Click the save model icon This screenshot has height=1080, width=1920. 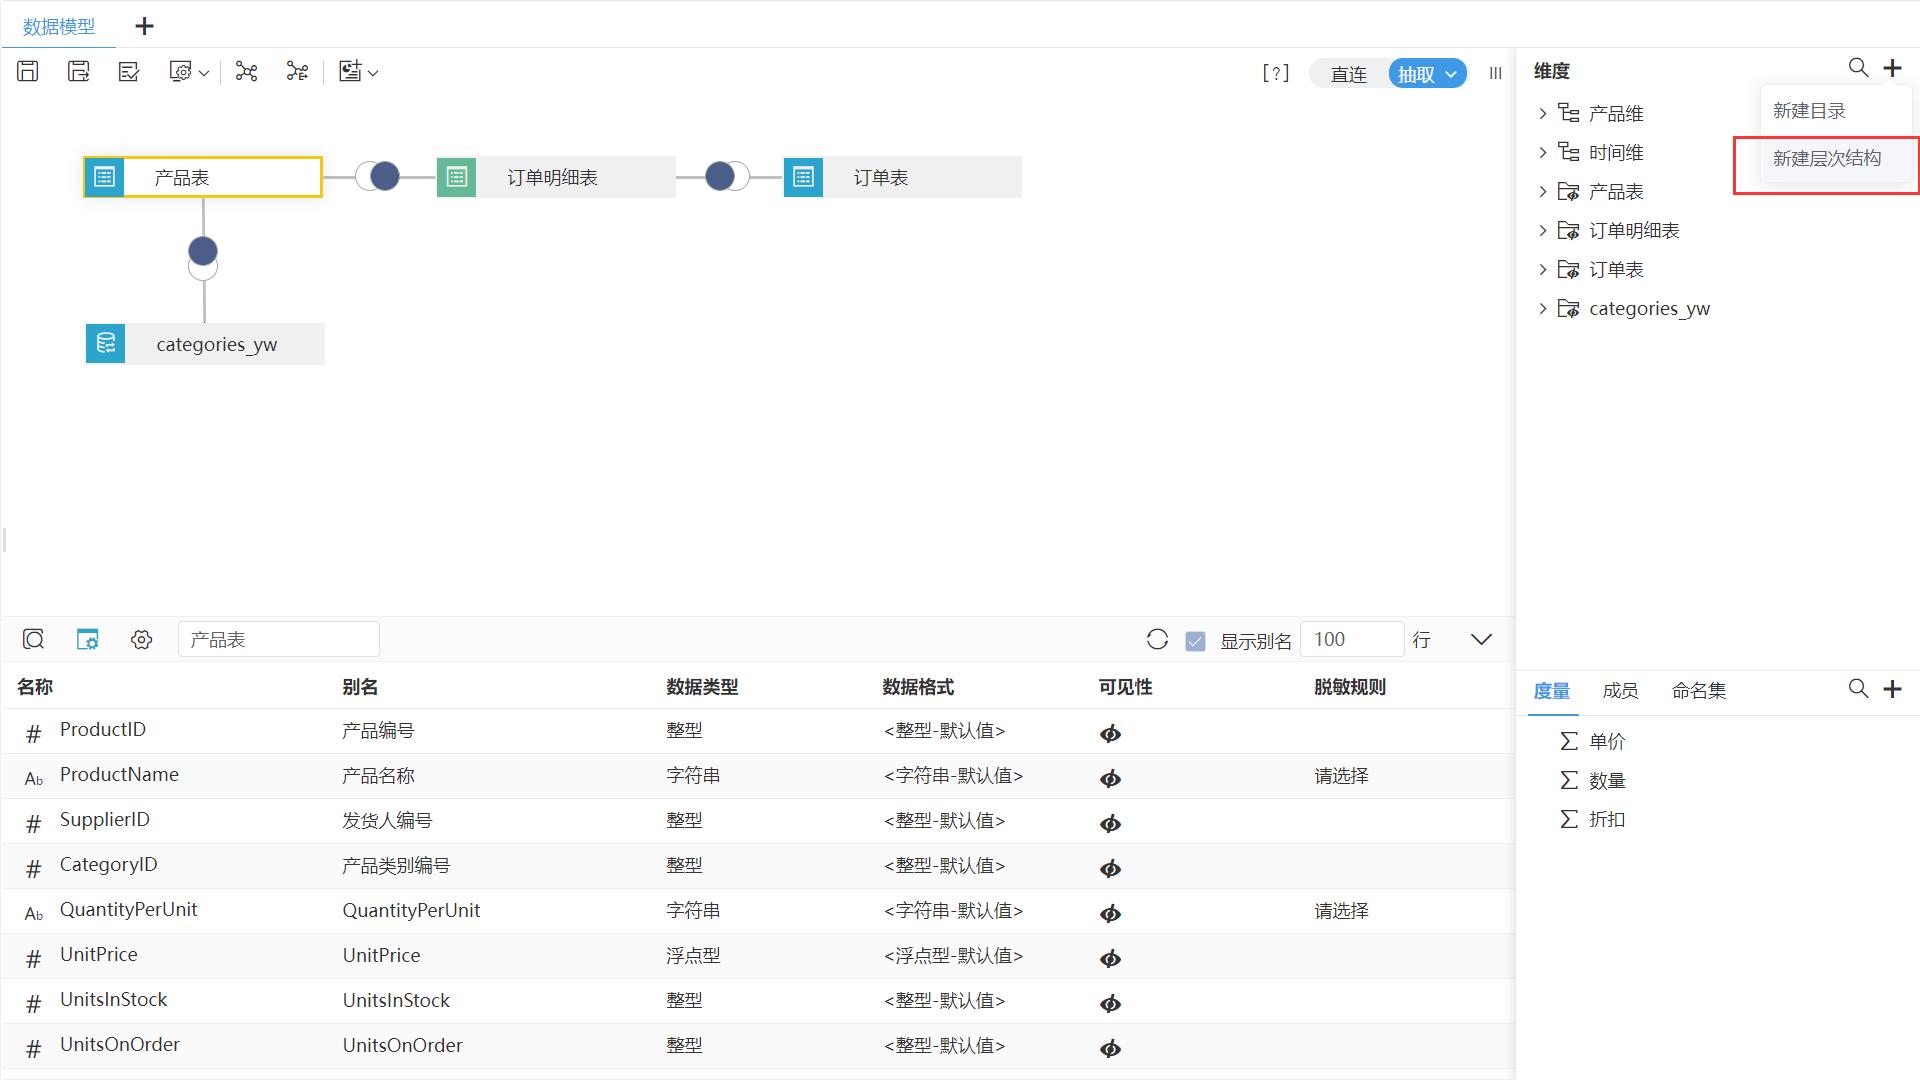click(x=27, y=70)
